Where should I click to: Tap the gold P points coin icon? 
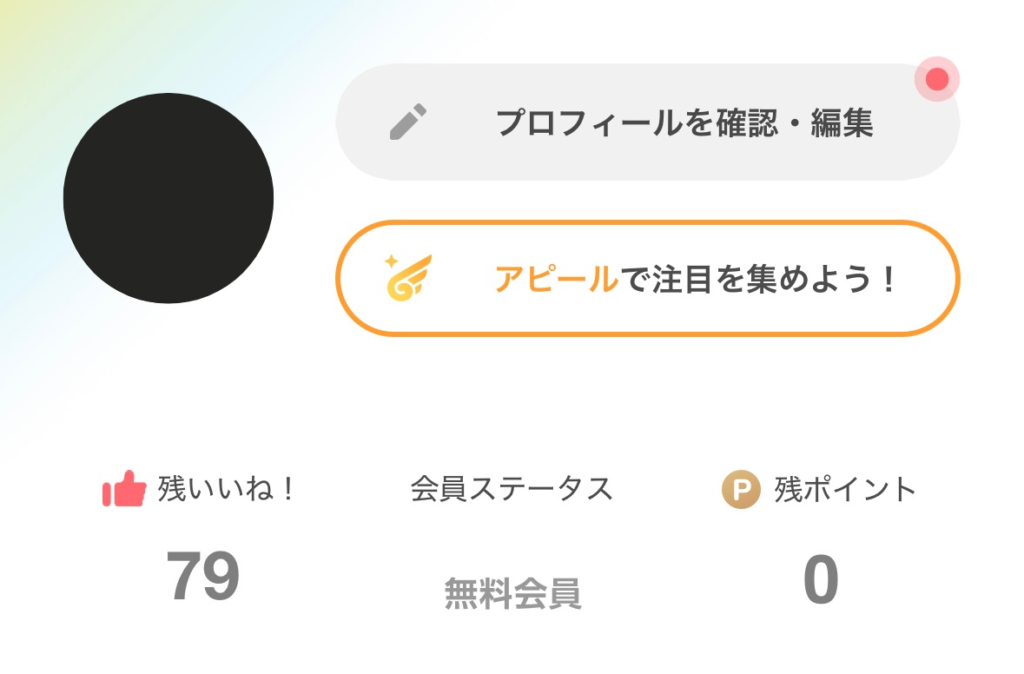741,489
